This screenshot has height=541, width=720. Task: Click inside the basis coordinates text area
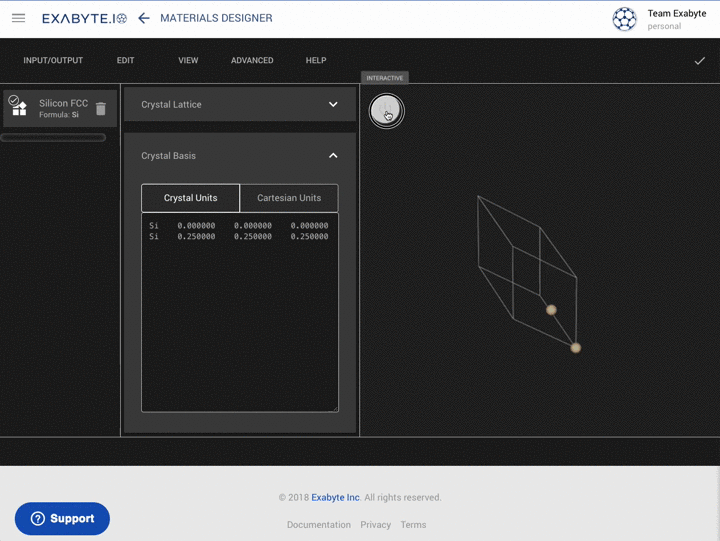[240, 320]
